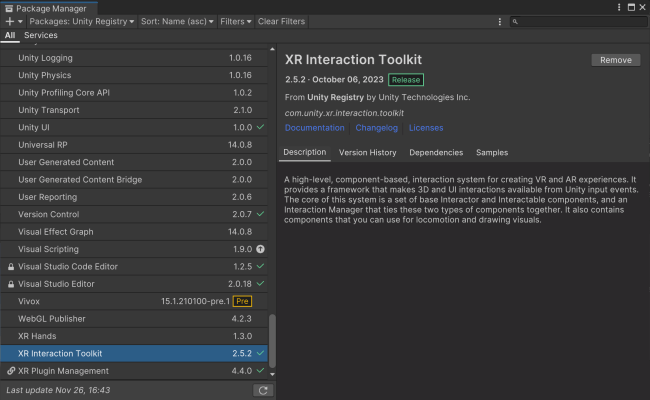Click the installed checkmark on Visual Studio Editor
Viewport: 650px width, 400px height.
(x=260, y=284)
